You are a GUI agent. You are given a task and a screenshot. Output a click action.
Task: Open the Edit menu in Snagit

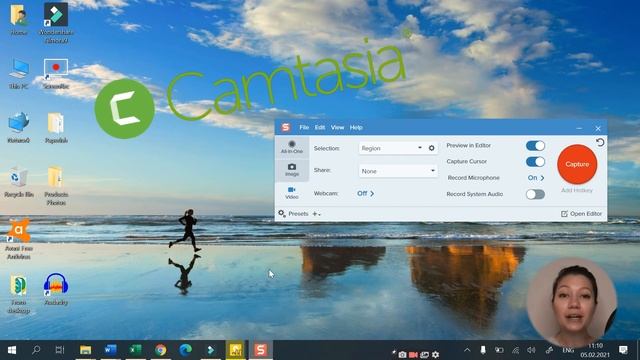320,127
